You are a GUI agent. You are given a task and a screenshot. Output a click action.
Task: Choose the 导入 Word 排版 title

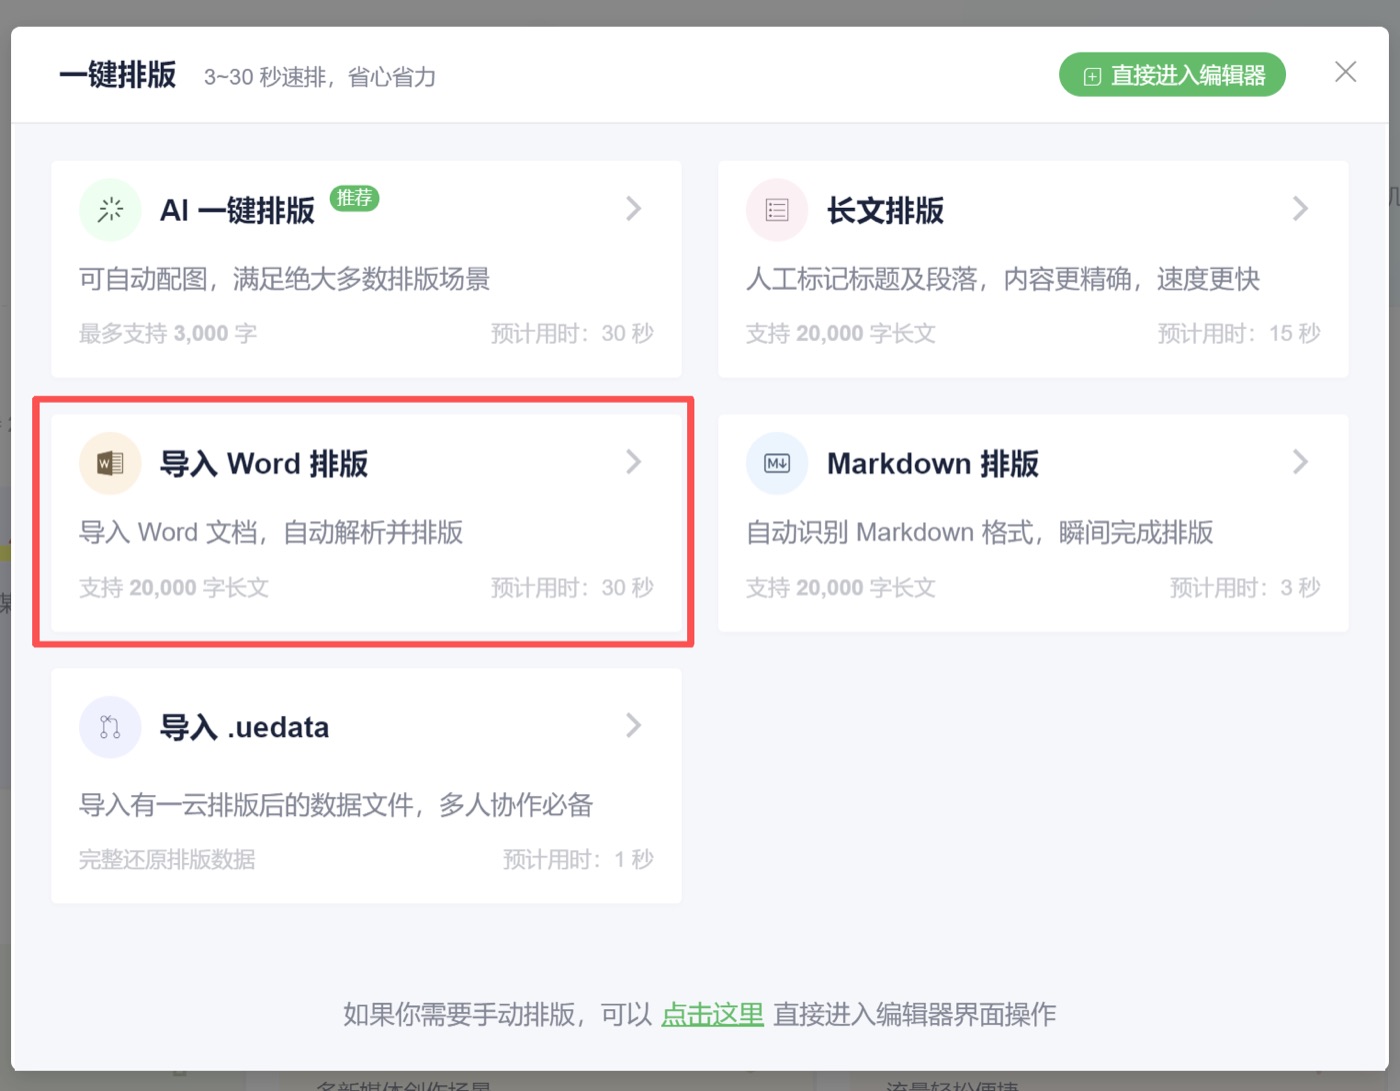coord(264,464)
